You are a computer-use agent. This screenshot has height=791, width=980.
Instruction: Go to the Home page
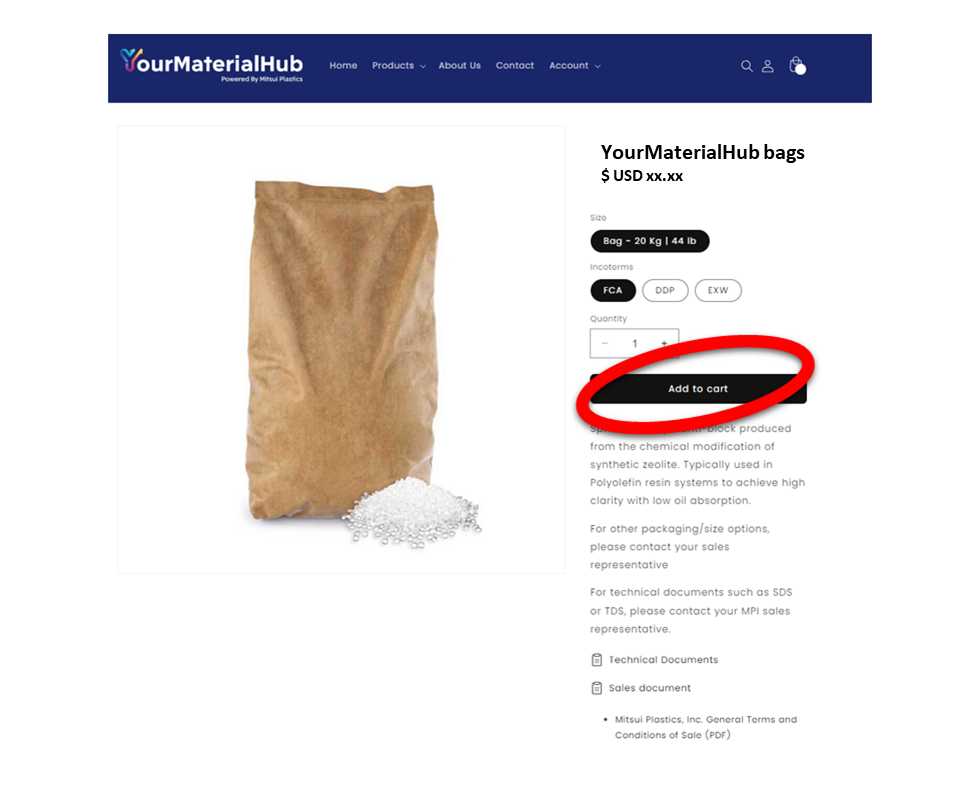343,66
